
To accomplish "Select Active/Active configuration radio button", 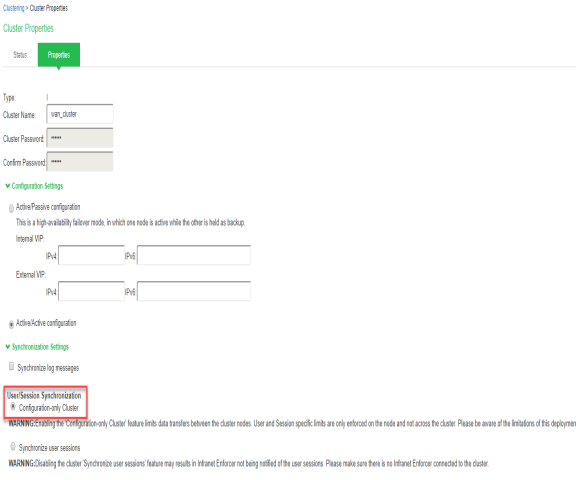I will (11, 324).
